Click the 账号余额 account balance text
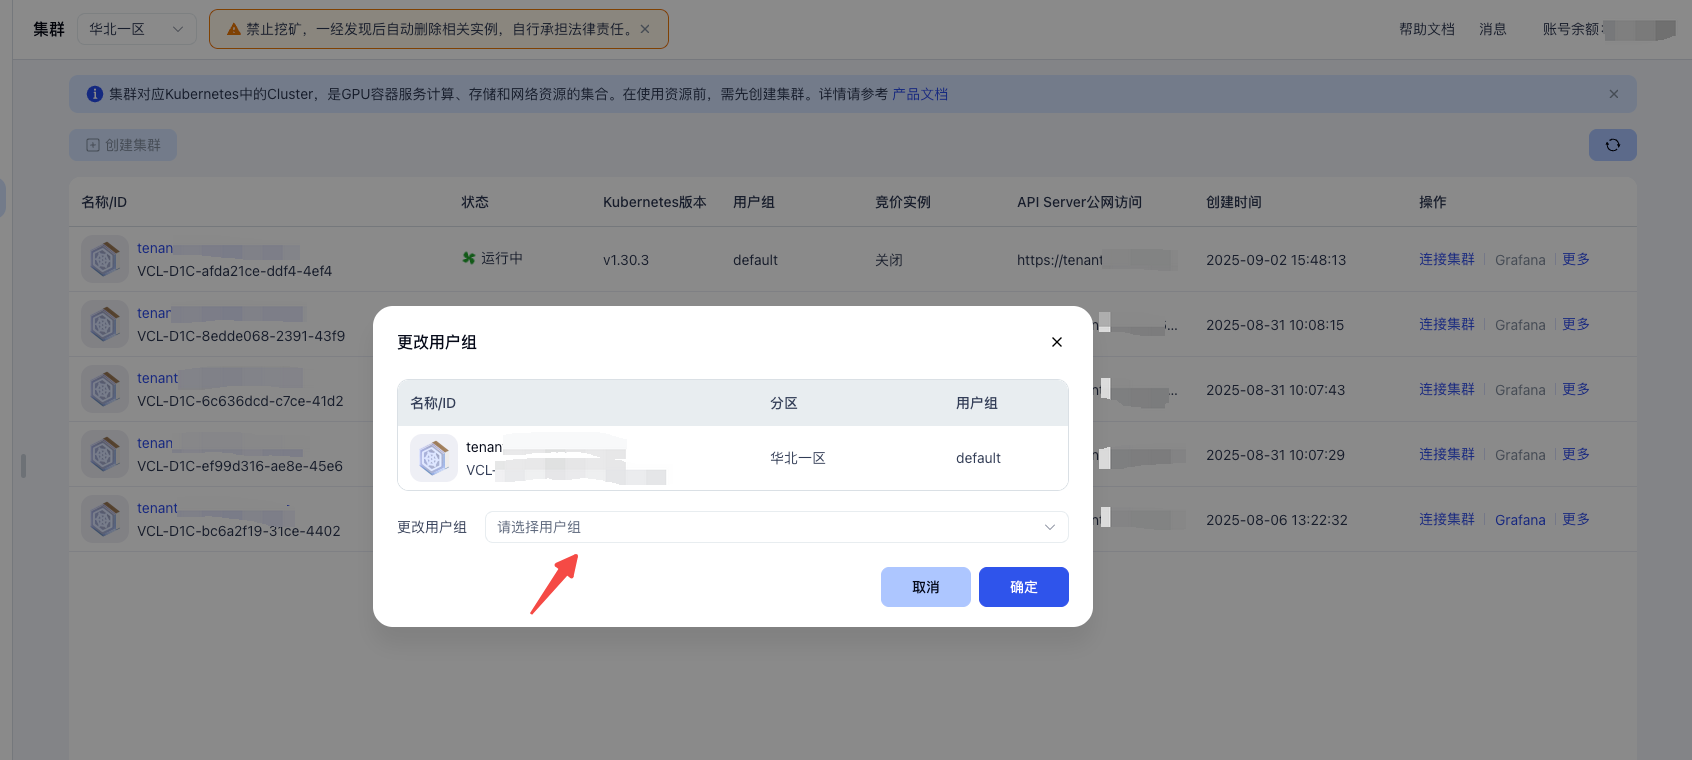Screen dimensions: 1692x760 click(1572, 29)
